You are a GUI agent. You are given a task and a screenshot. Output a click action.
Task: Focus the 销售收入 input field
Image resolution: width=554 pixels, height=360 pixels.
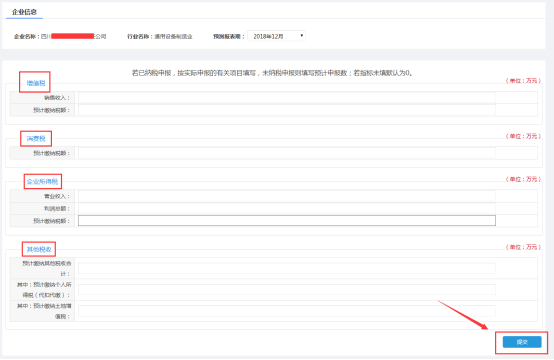coord(287,98)
